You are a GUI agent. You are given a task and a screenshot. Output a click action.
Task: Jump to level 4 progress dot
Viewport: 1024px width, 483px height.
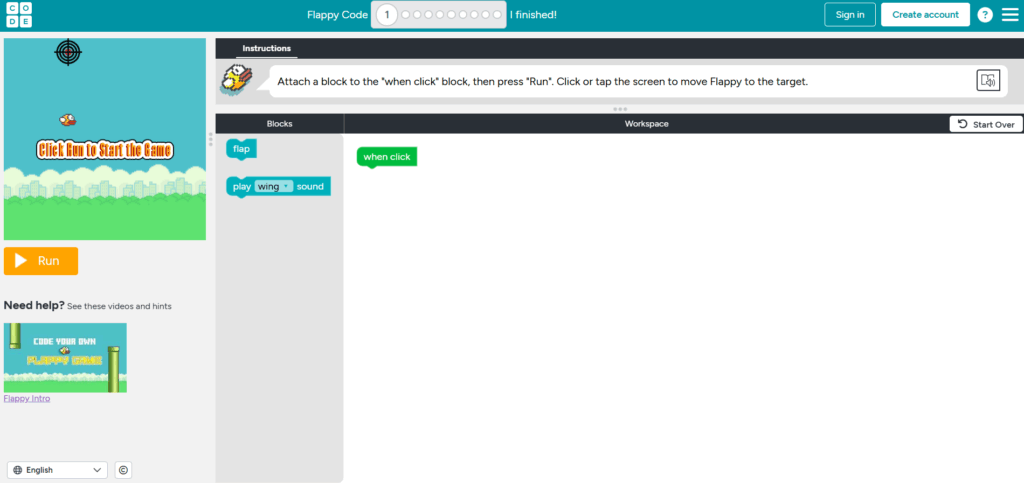[x=428, y=14]
